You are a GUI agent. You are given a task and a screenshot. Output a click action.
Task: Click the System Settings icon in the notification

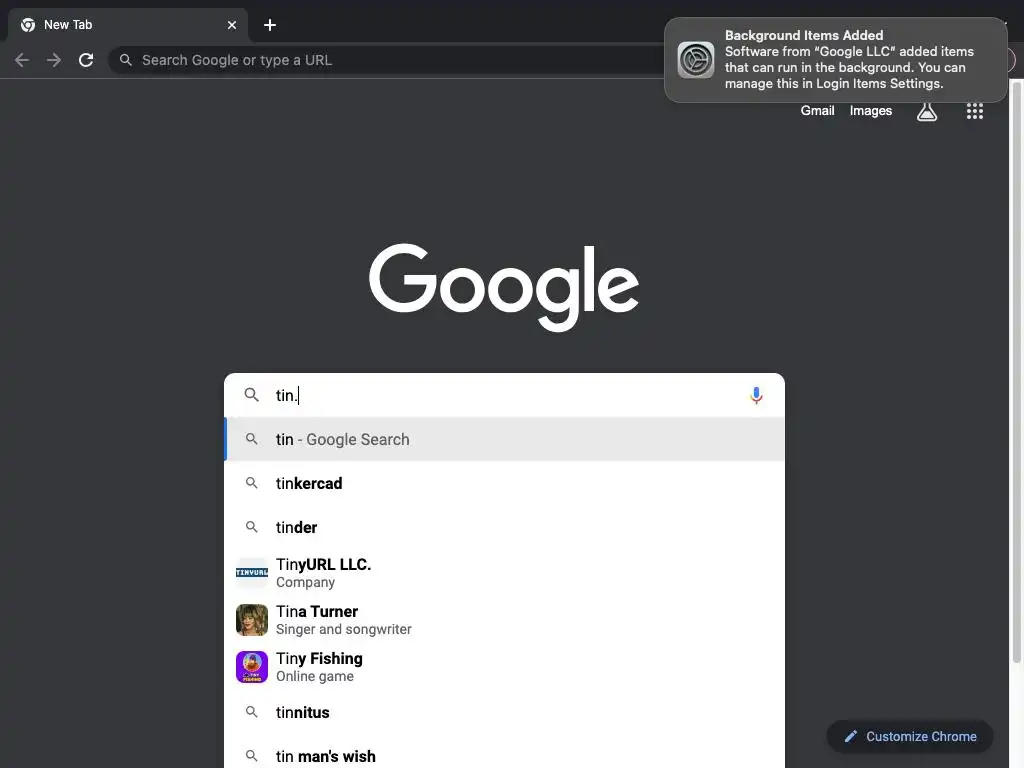[696, 59]
